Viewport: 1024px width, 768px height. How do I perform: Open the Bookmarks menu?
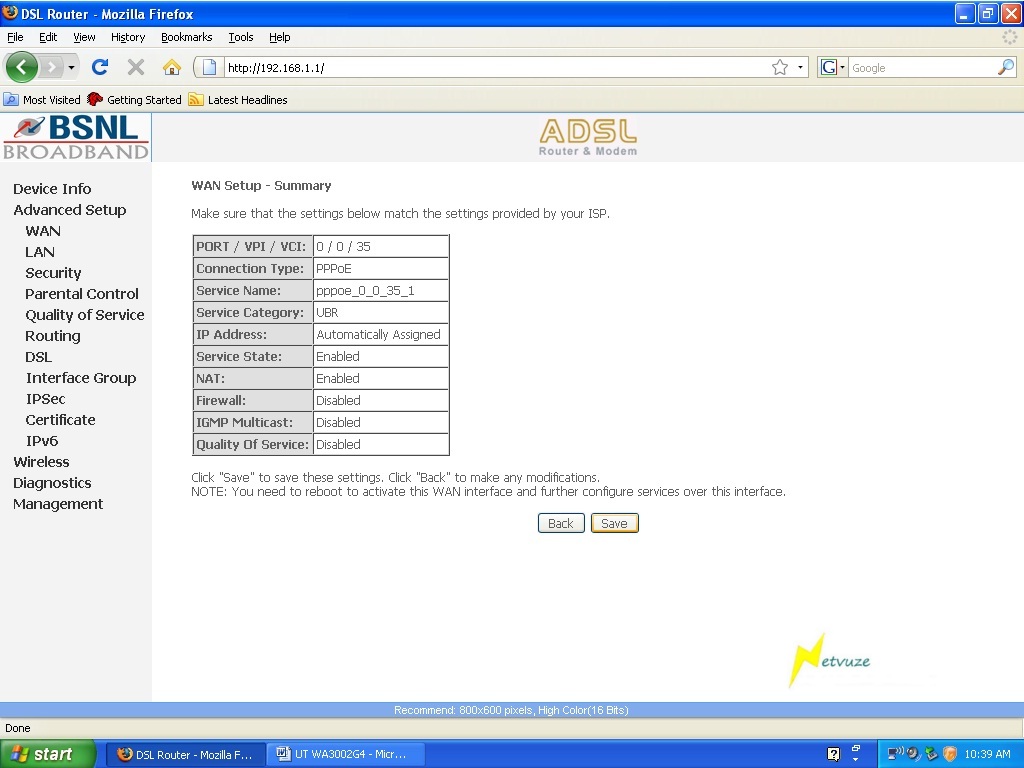186,37
